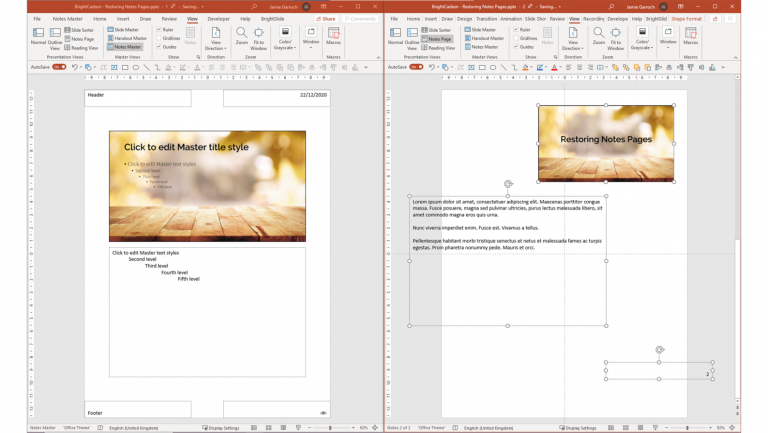768x433 pixels.
Task: Expand View Direction dropdown in left window
Action: [216, 39]
